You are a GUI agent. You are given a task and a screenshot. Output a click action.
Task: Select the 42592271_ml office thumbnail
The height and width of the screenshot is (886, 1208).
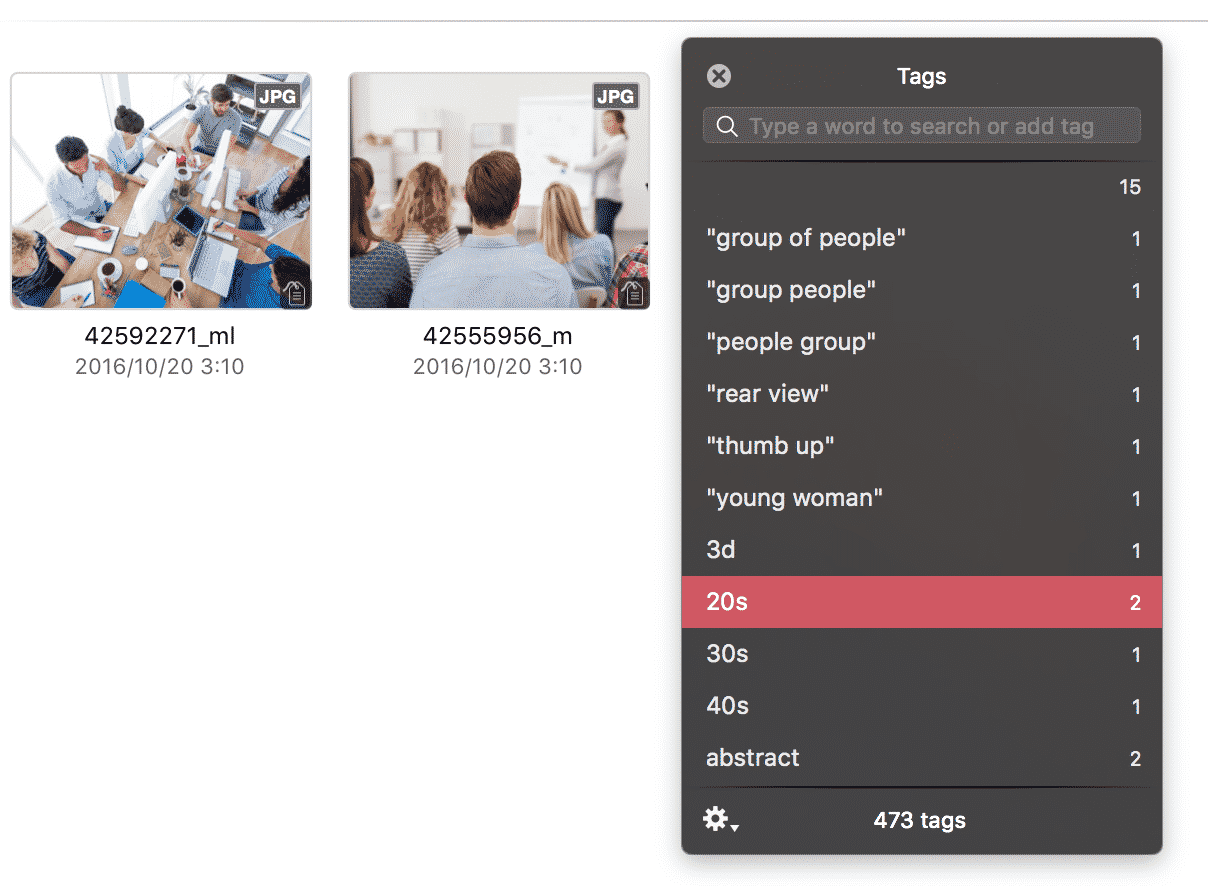pos(161,191)
